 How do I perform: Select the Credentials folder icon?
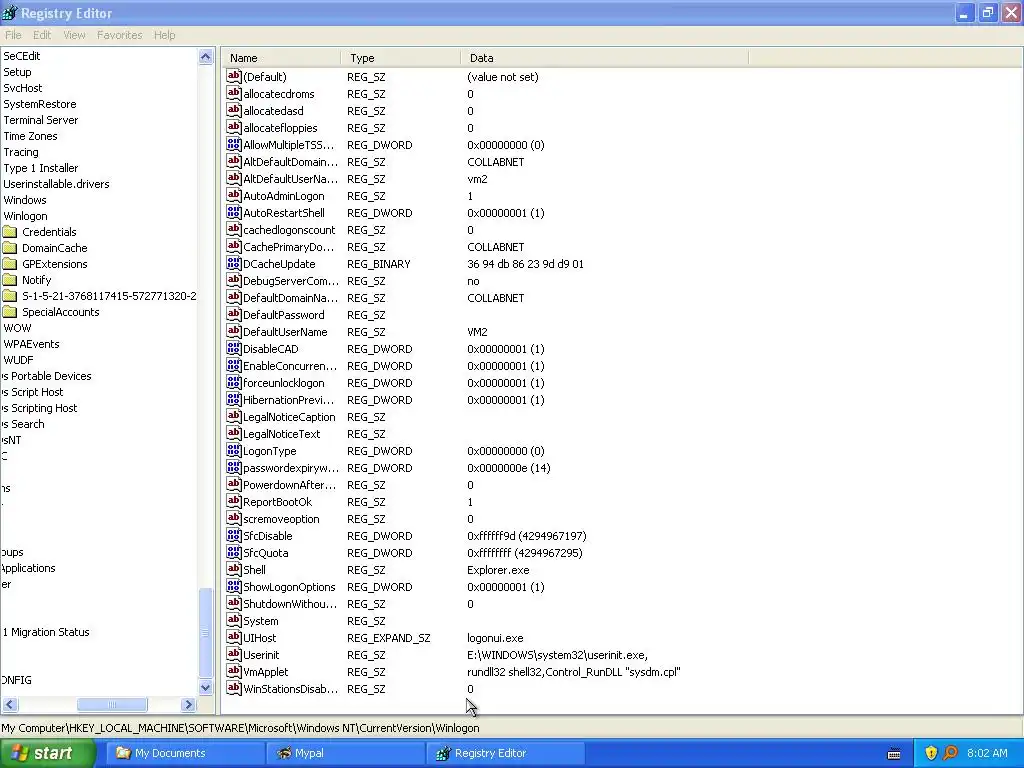[10, 232]
